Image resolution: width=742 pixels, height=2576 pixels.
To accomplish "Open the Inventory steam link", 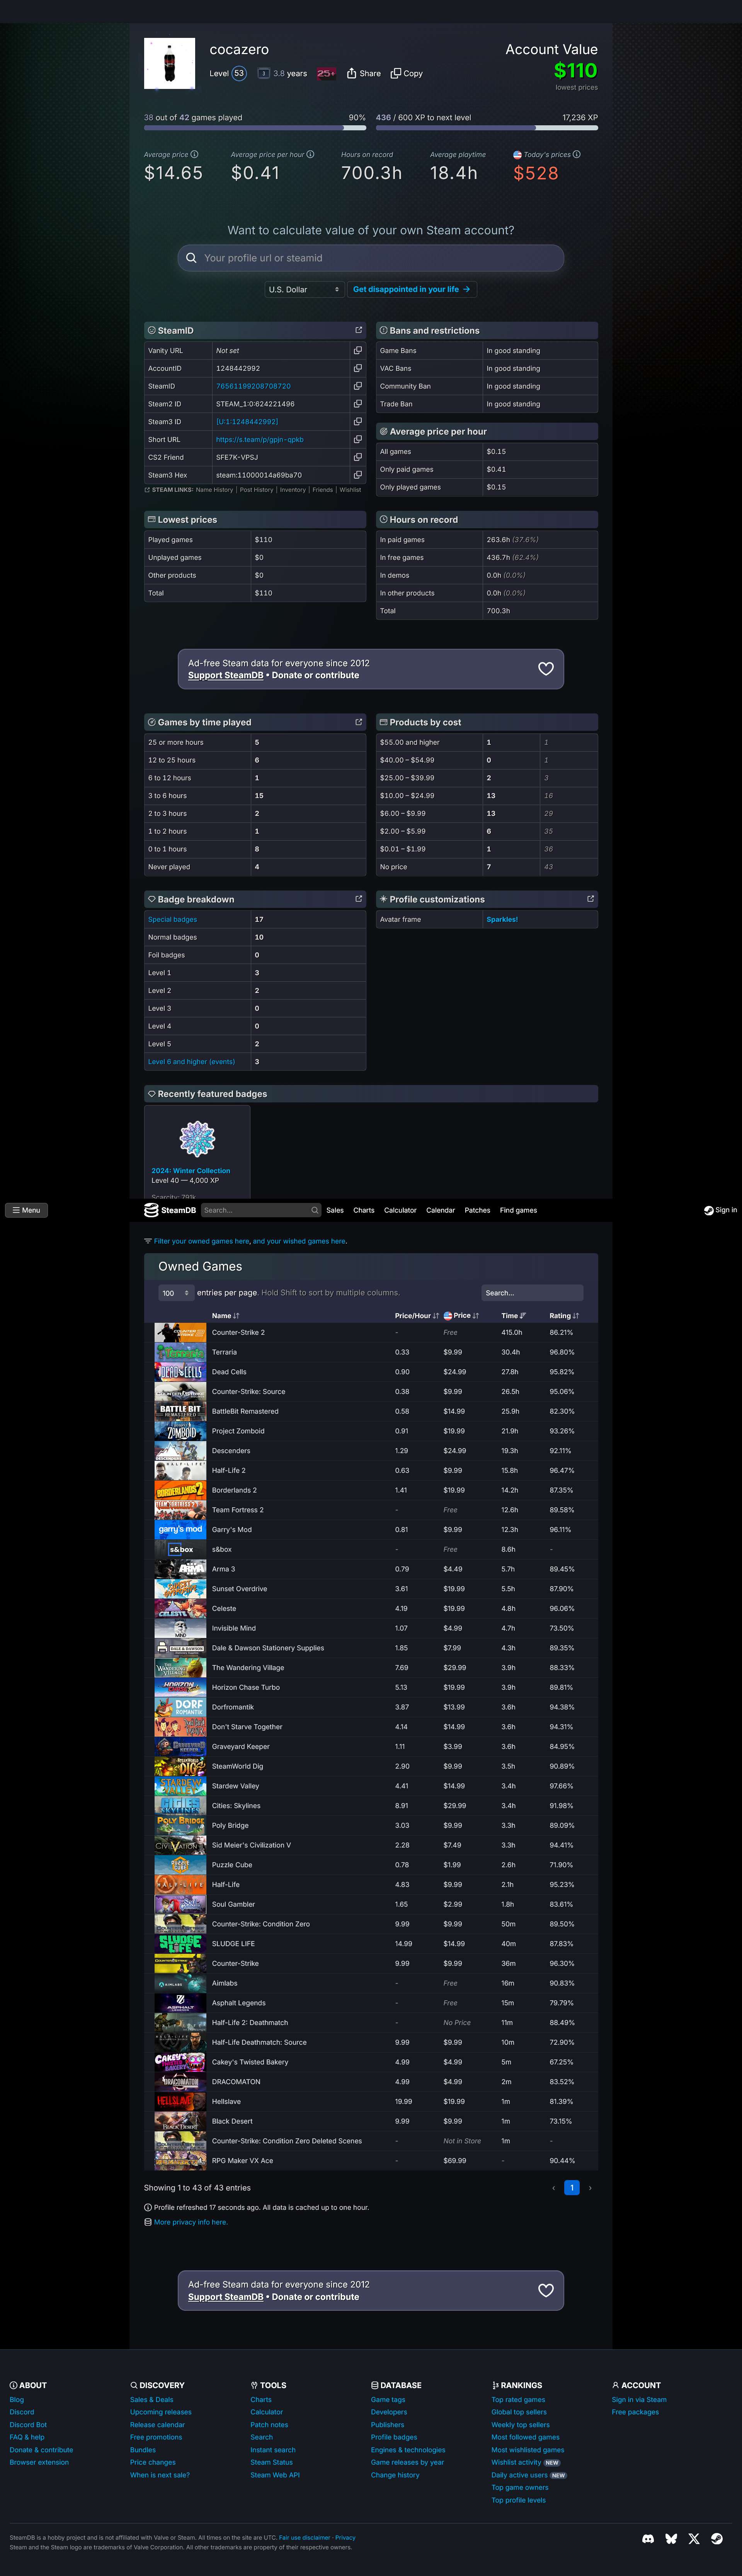I will 292,490.
